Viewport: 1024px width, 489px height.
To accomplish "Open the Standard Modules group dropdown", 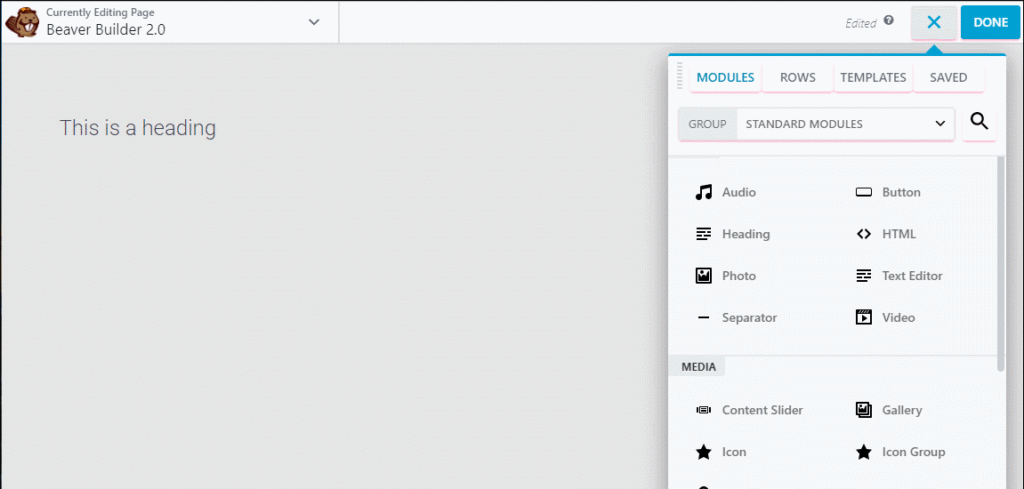I will pyautogui.click(x=846, y=124).
